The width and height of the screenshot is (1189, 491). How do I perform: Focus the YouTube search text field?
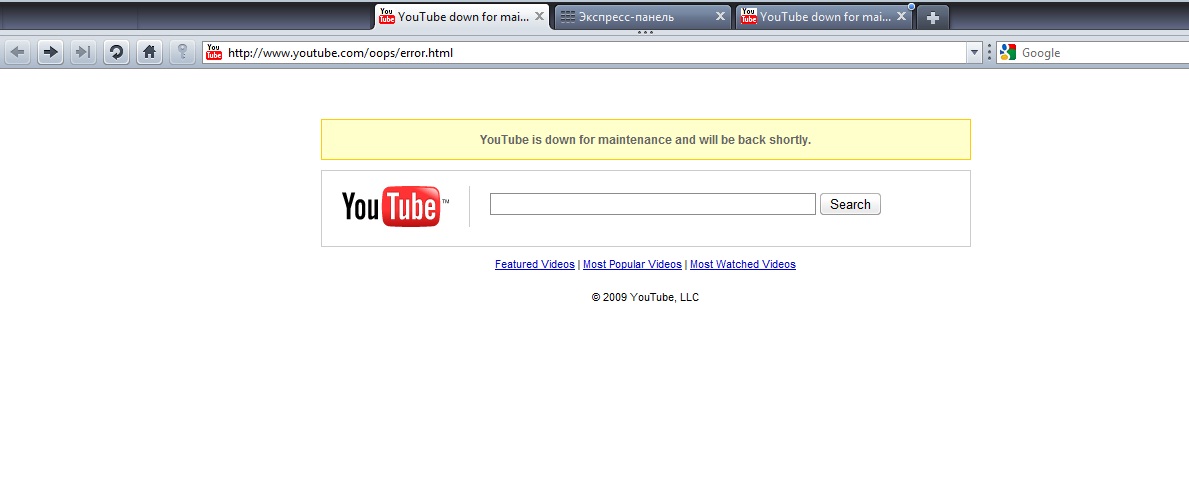[653, 204]
